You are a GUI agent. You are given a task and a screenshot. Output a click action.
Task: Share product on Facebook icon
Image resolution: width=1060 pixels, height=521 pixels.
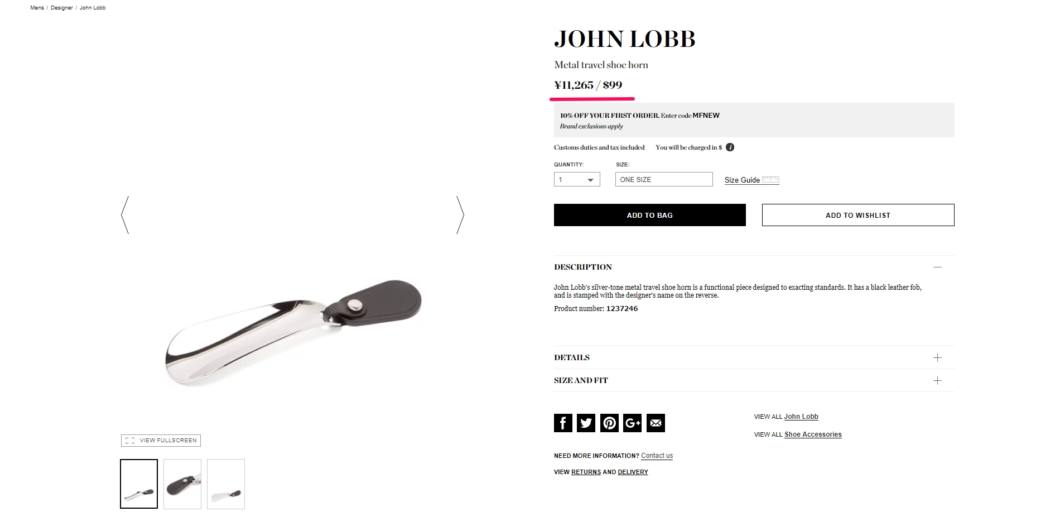(563, 423)
